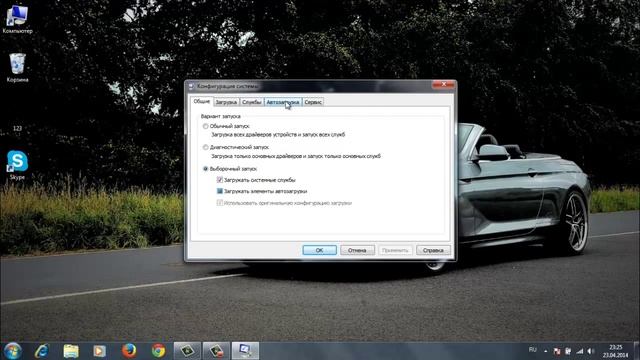Click the Вариант запуска group label

point(220,116)
